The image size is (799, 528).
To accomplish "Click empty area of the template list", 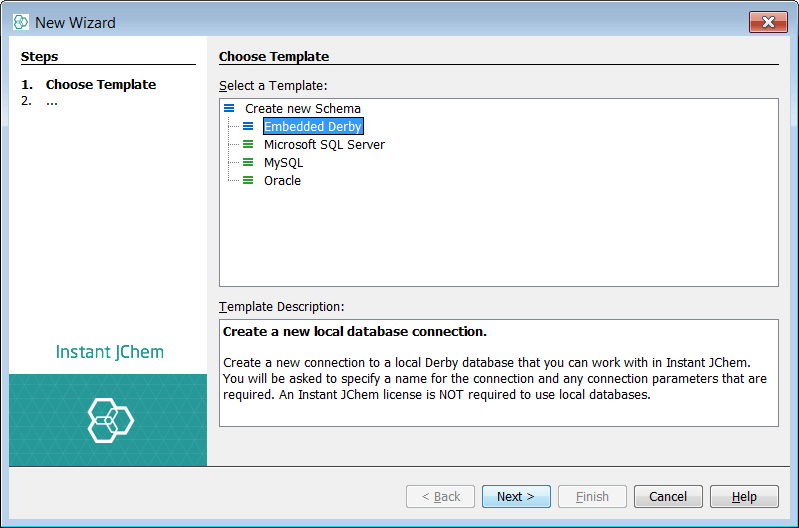I will pos(498,240).
